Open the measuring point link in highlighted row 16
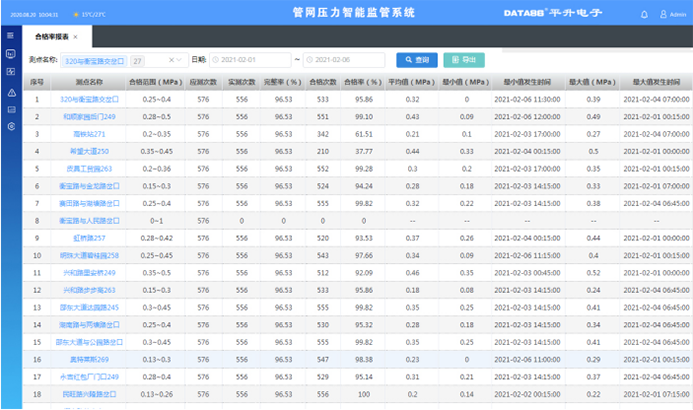The image size is (693, 410). (89, 360)
